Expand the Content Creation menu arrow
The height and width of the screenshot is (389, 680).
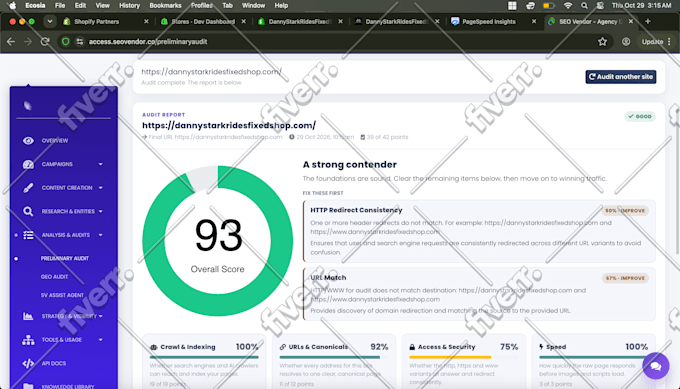pyautogui.click(x=101, y=188)
